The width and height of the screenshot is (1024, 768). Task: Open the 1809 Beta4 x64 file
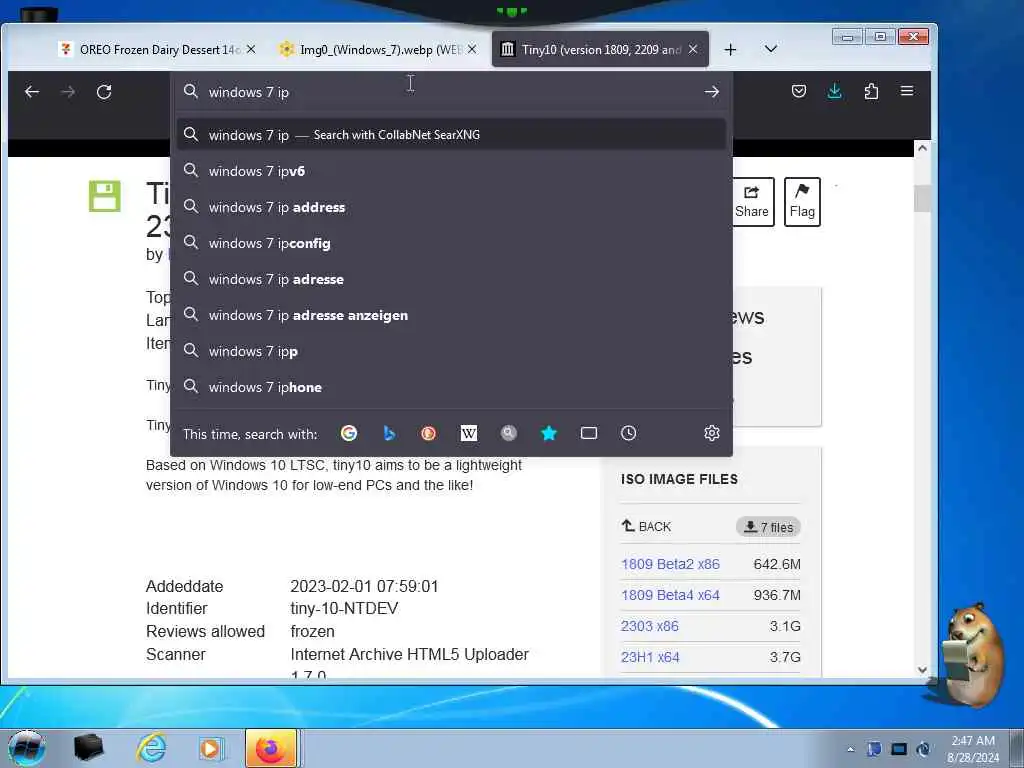pos(670,595)
